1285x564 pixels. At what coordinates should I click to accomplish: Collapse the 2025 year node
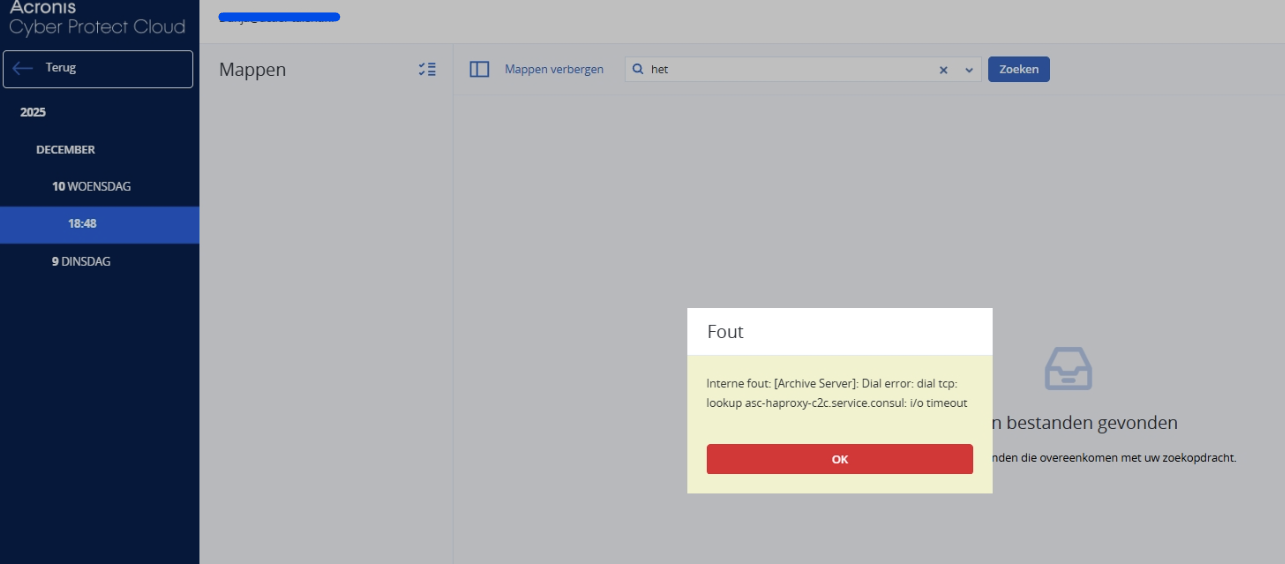coord(33,112)
